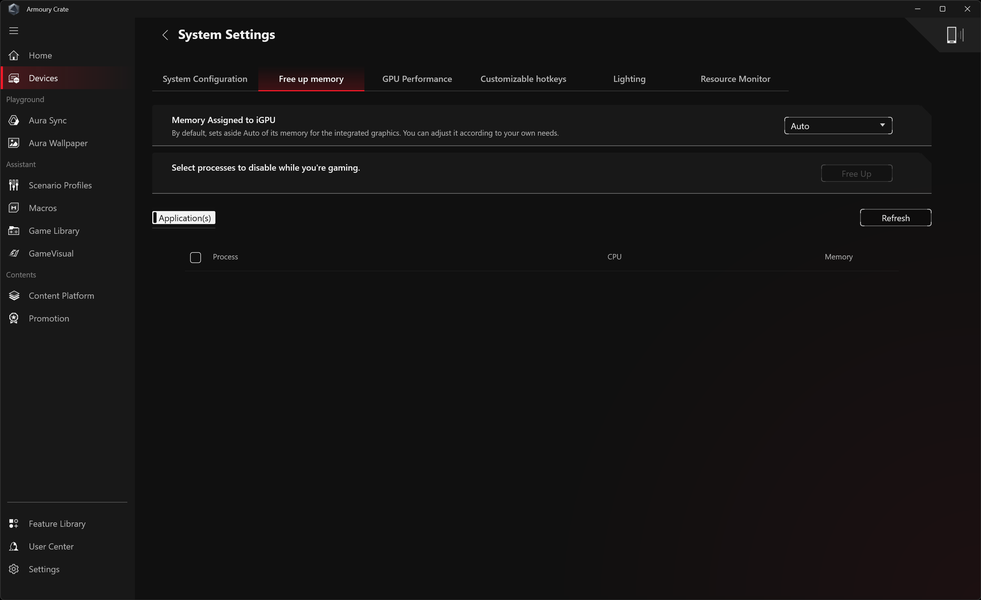Viewport: 981px width, 600px height.
Task: Click the device icon in top-right corner
Action: (953, 35)
